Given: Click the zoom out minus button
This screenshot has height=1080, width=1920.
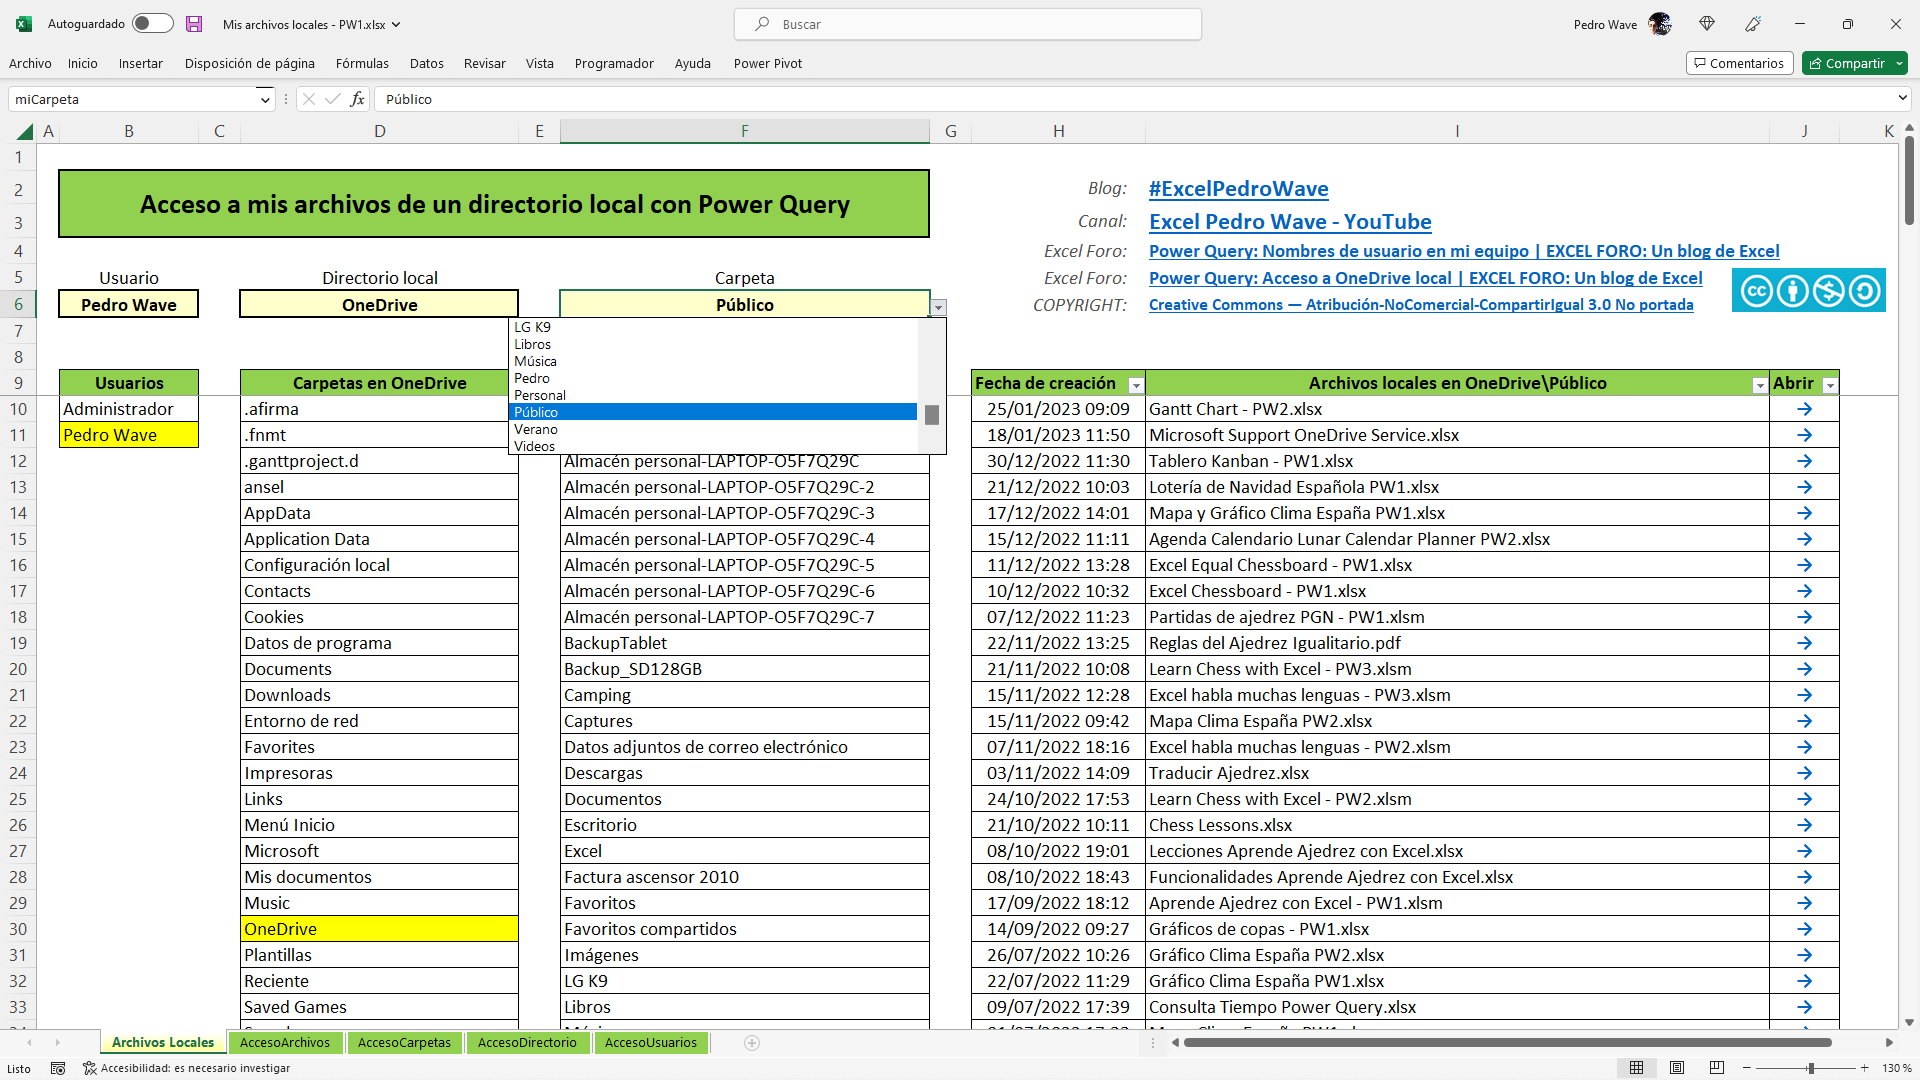Looking at the screenshot, I should pos(1746,1068).
